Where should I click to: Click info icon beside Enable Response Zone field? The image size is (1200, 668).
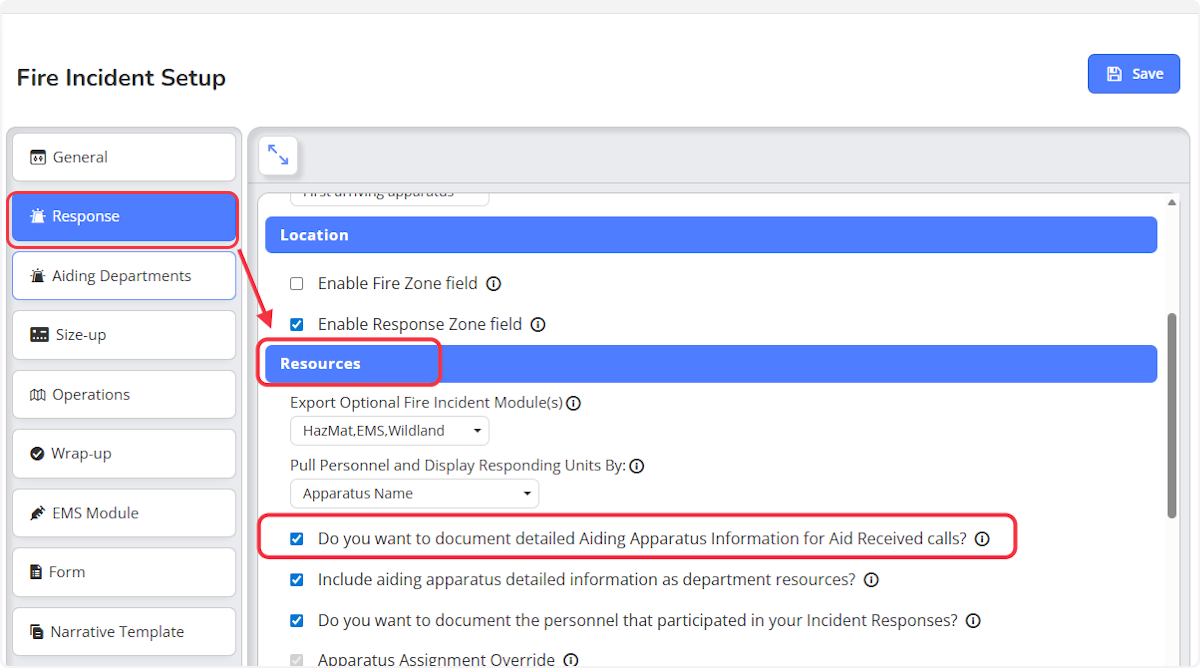537,325
